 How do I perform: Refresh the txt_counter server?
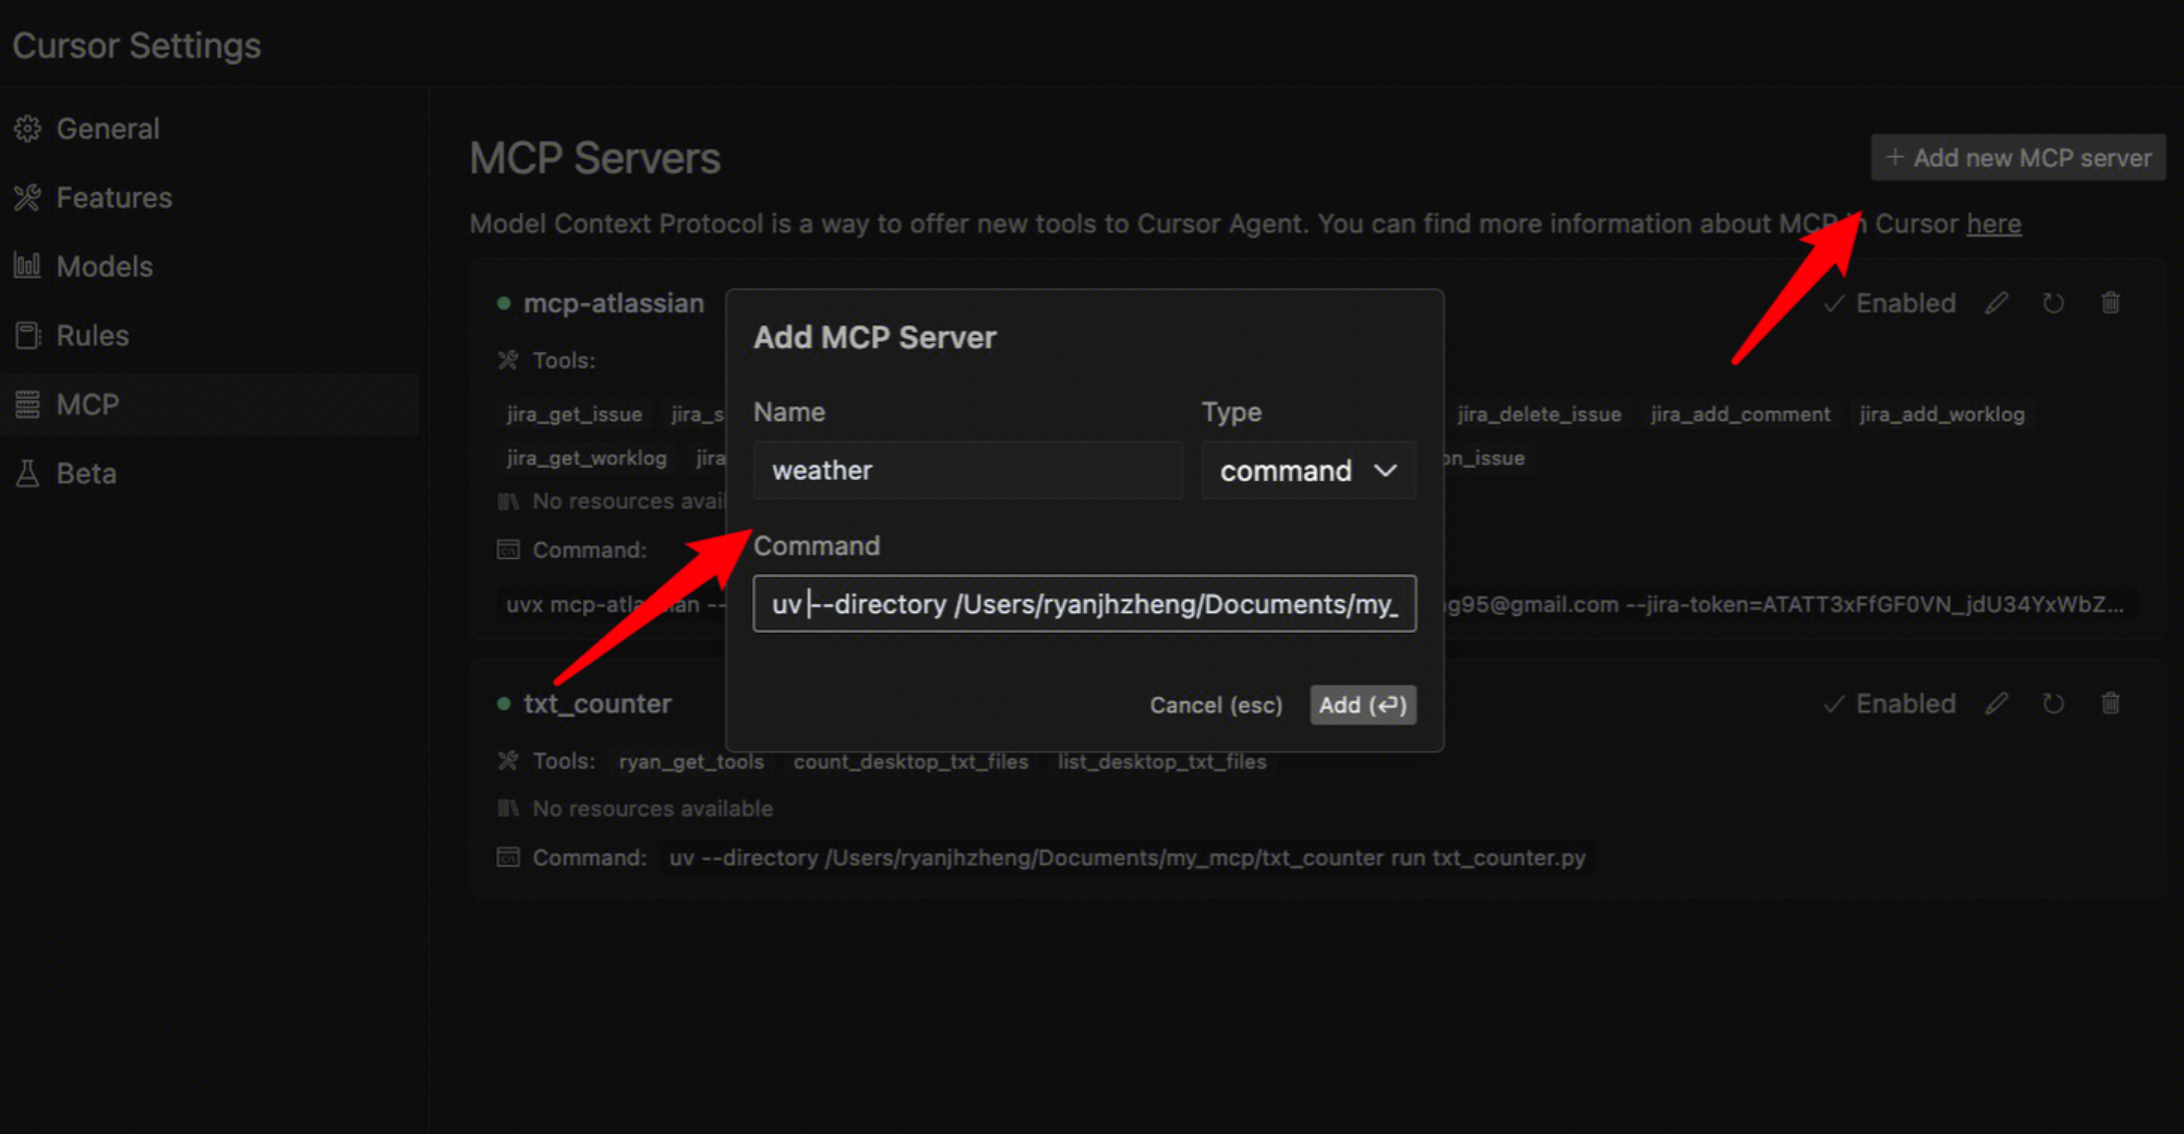2053,704
